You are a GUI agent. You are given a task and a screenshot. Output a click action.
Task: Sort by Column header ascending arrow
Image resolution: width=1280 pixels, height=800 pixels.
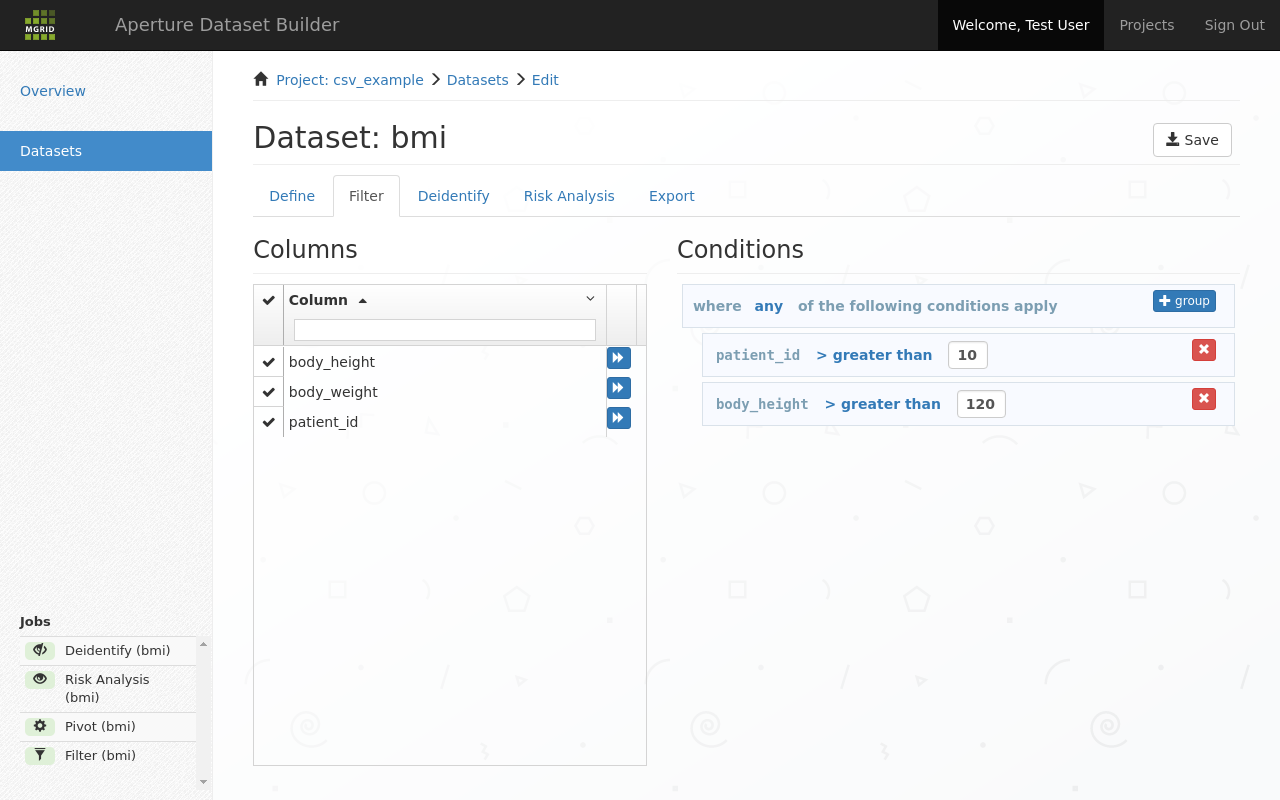363,300
